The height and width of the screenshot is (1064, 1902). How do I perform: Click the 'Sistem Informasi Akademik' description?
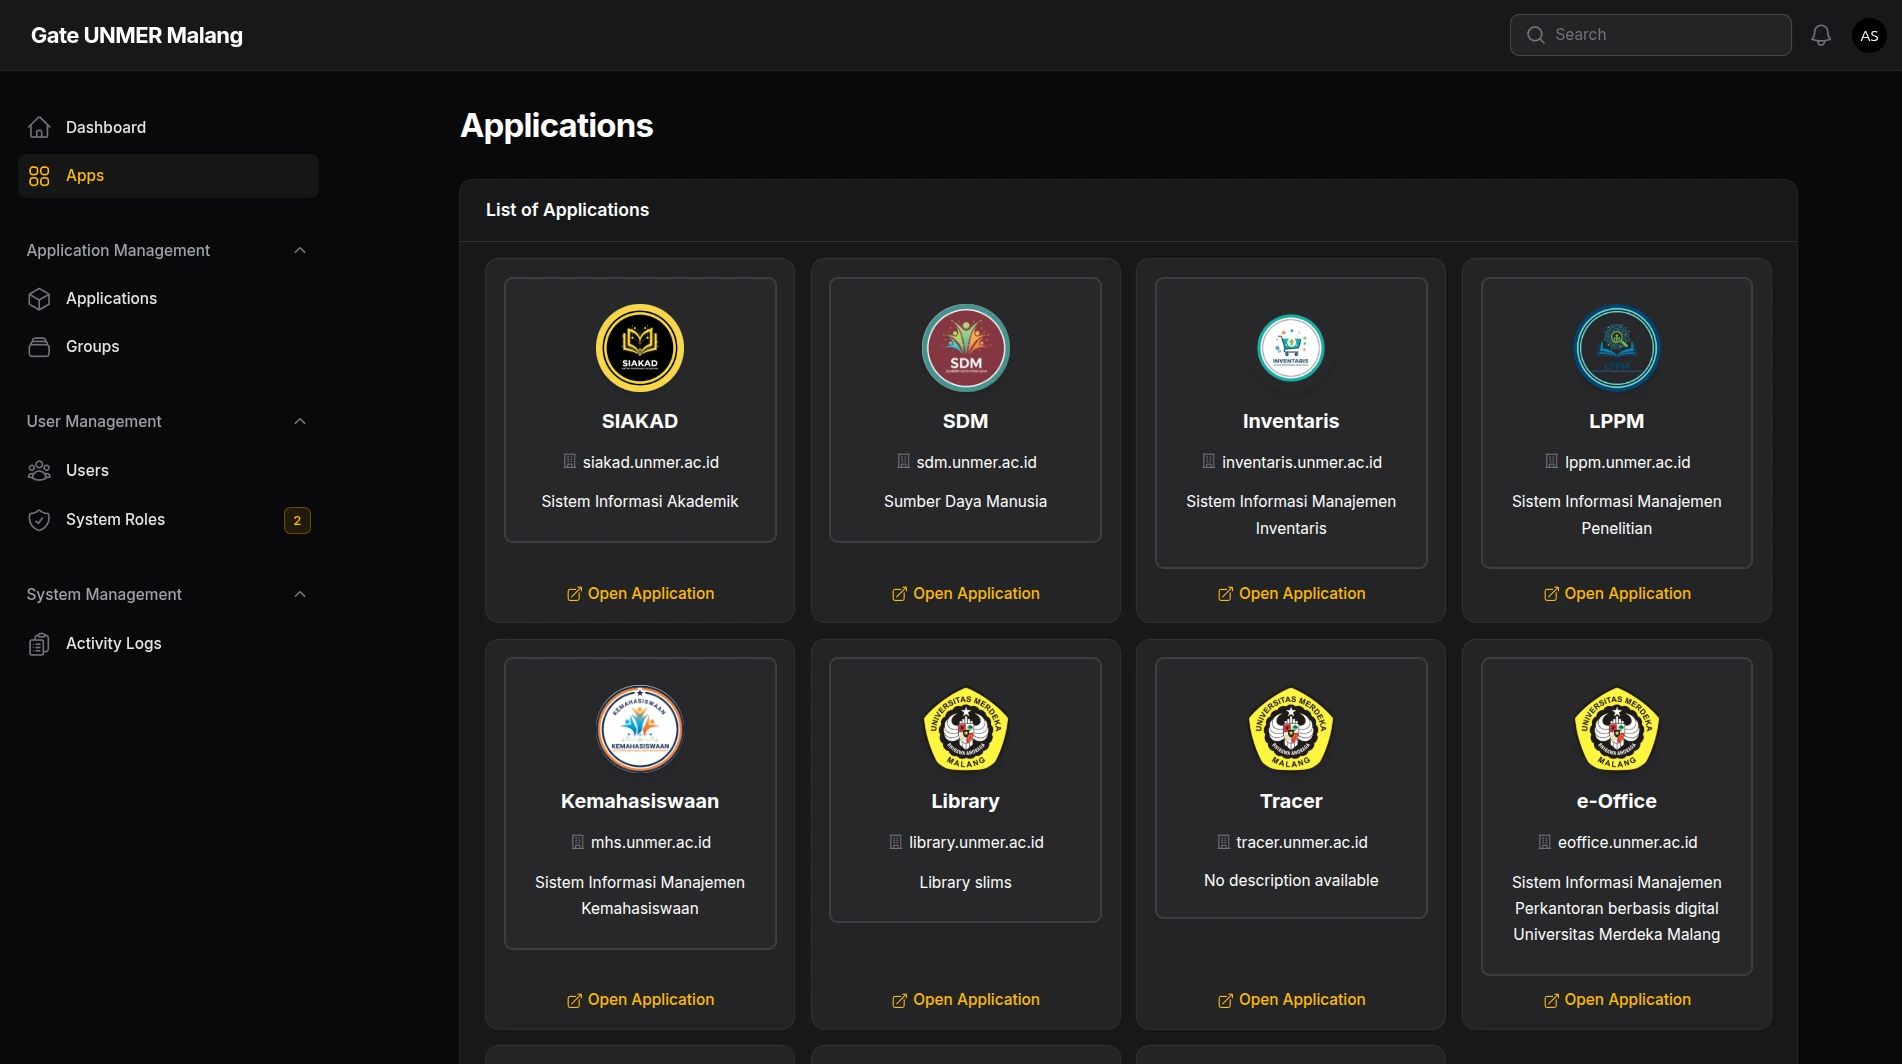(x=640, y=501)
